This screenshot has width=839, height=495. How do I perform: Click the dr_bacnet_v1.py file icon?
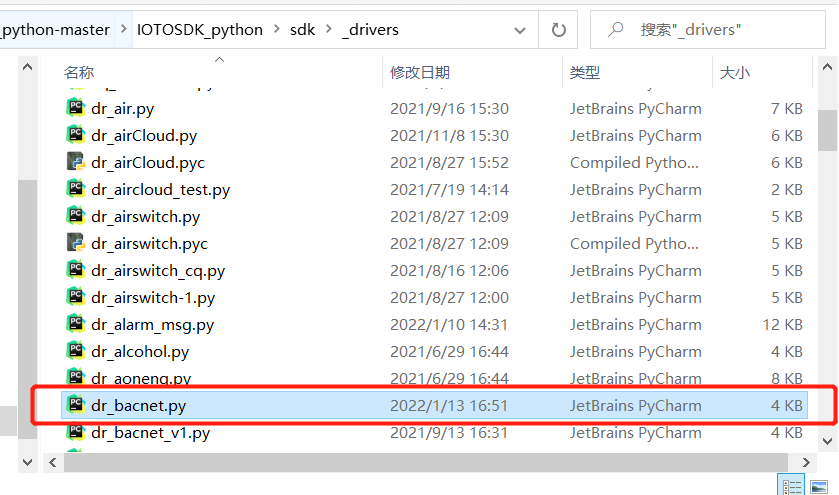click(75, 432)
